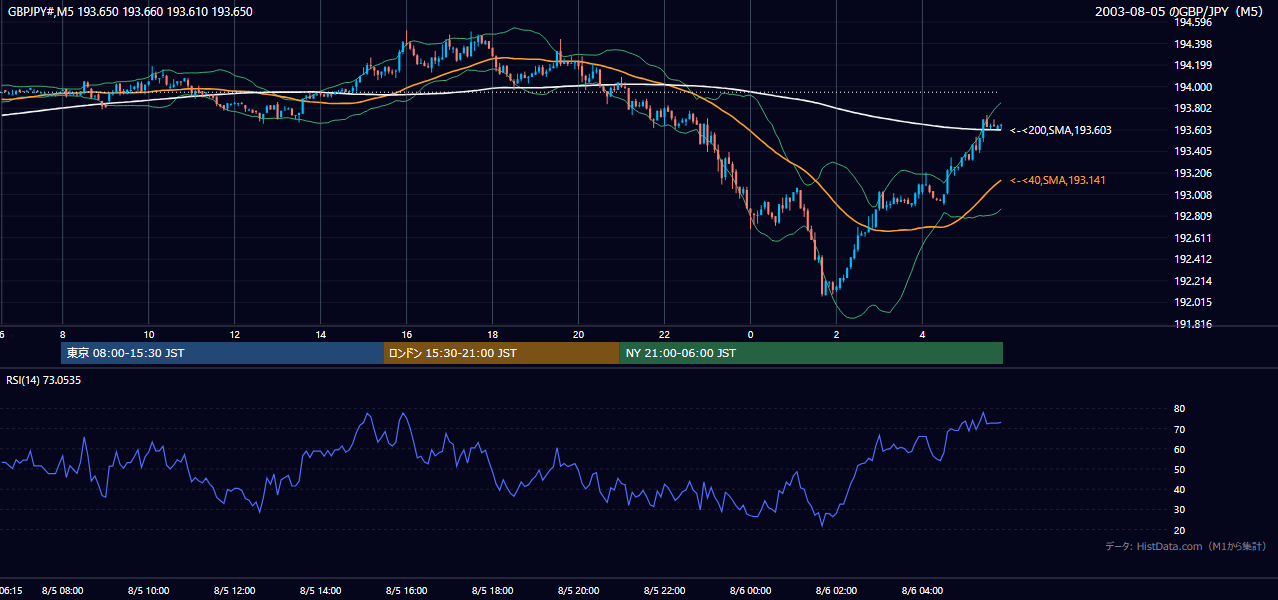Click the RSI scale value 30
Viewport: 1278px width, 600px height.
point(1179,510)
